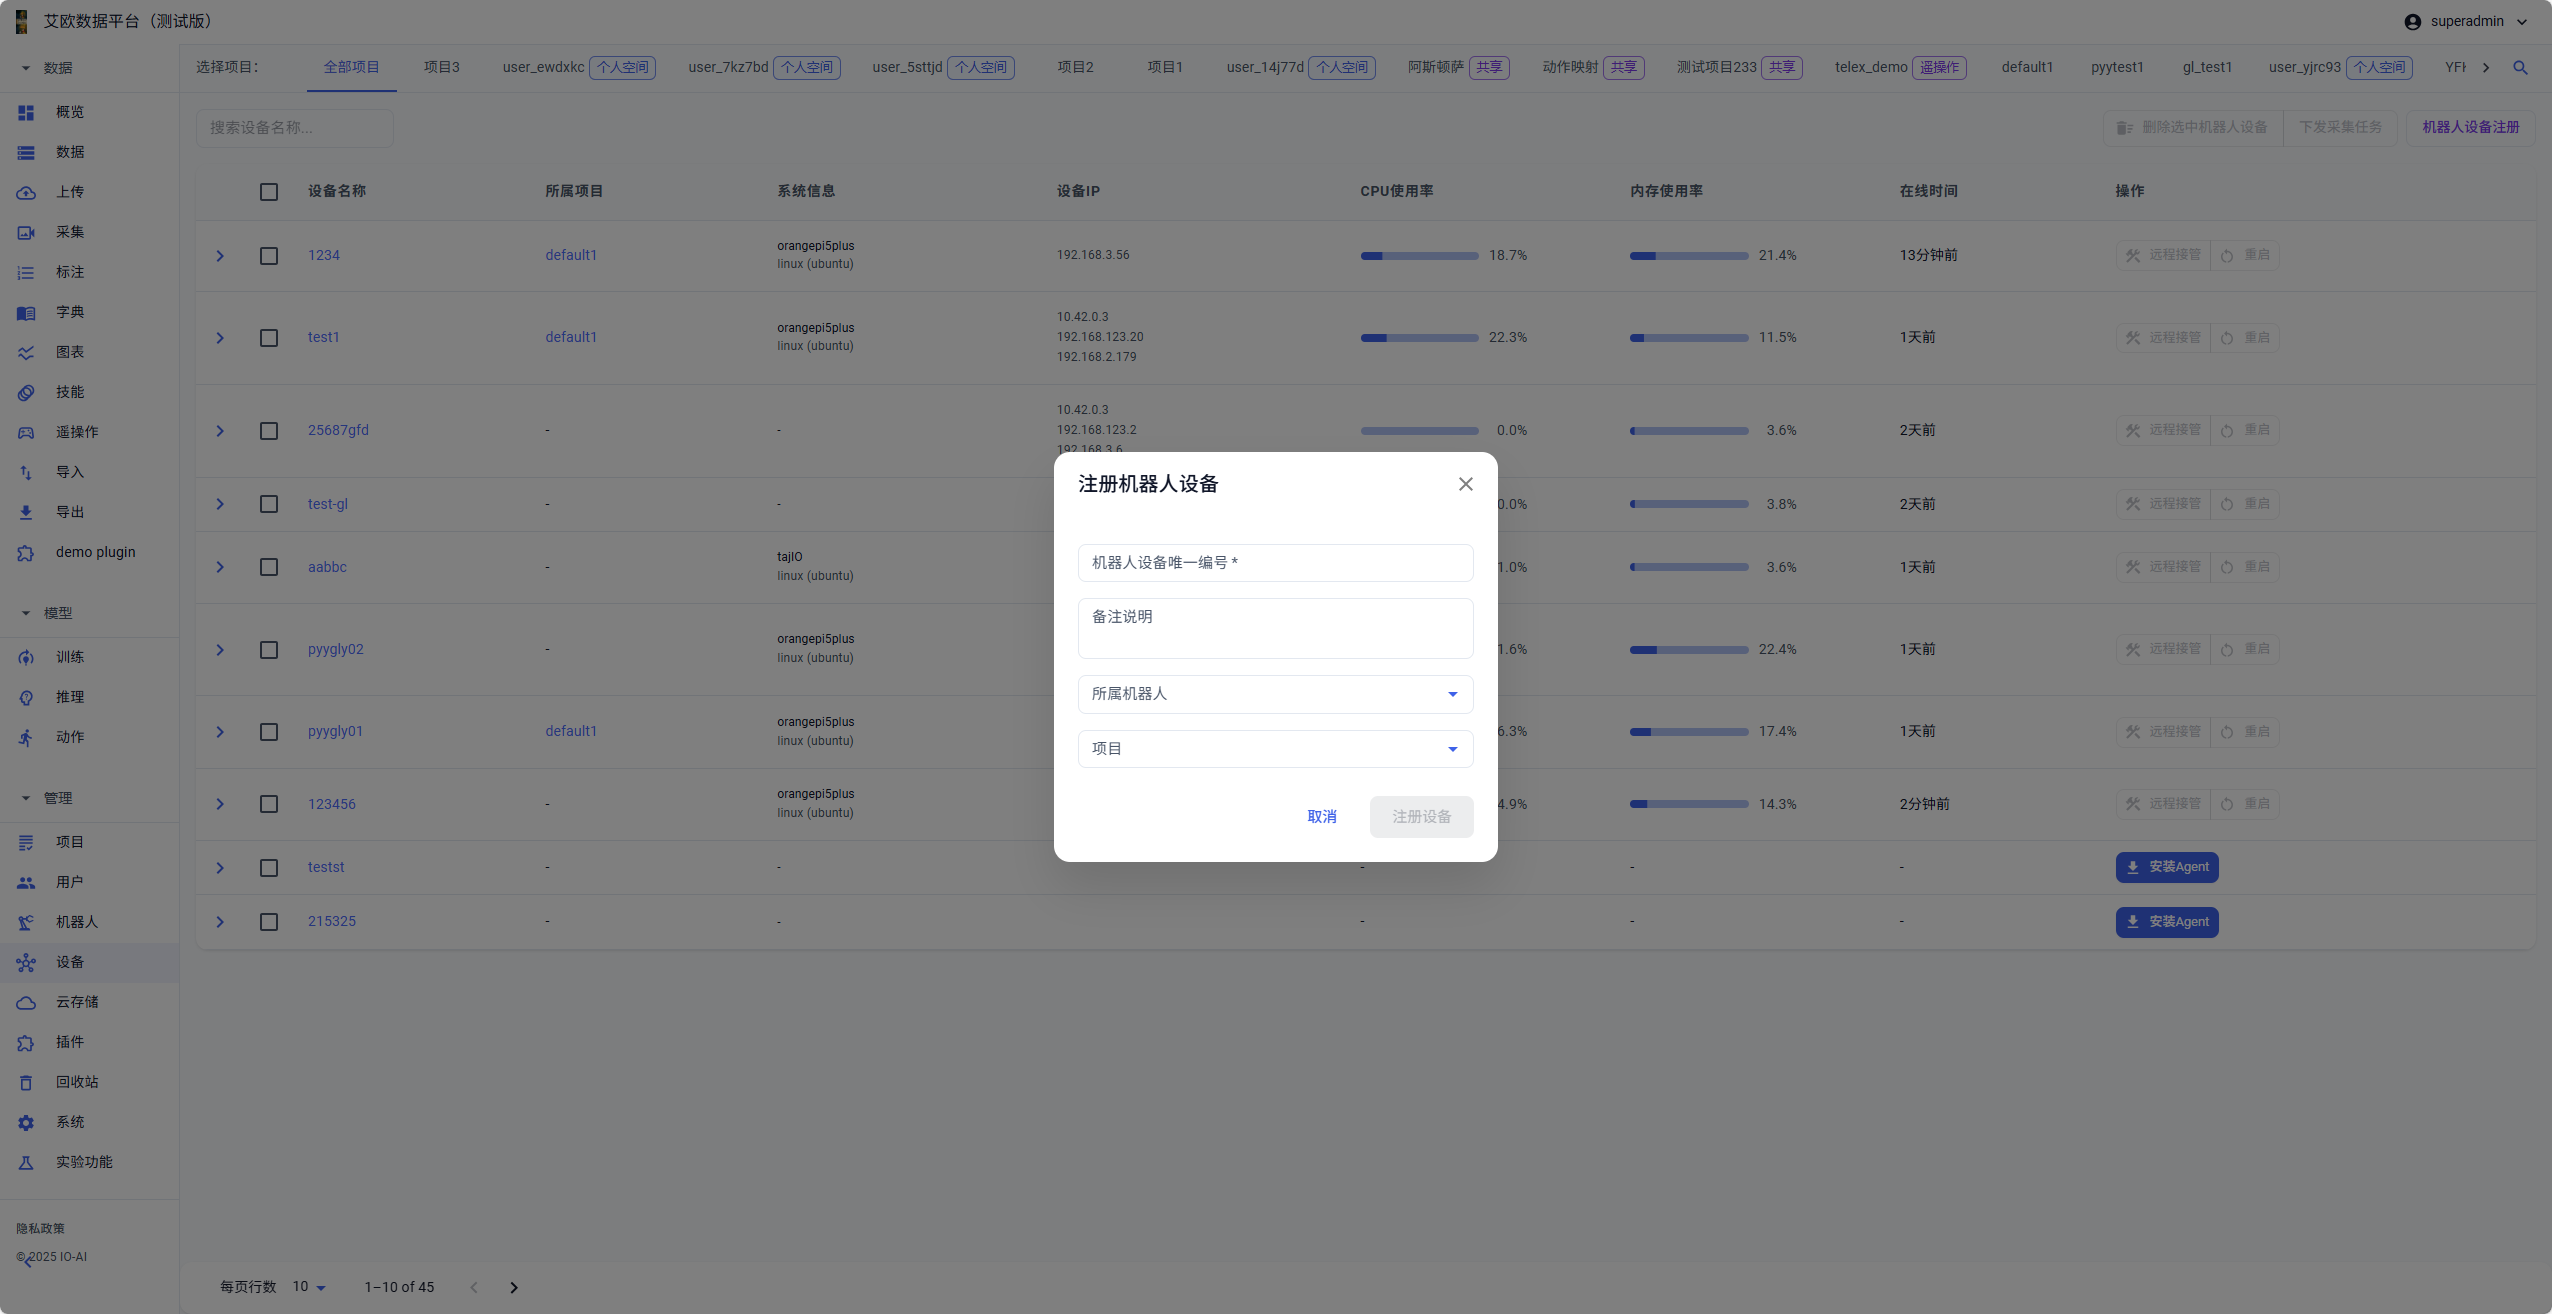Open the teleoperation gamepad icon
The image size is (2552, 1314).
pos(26,433)
